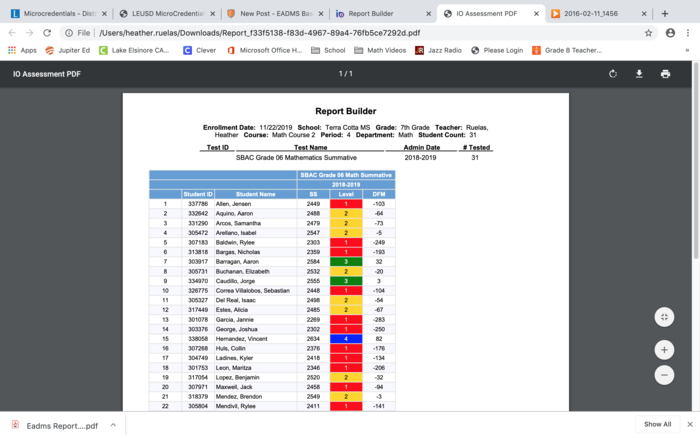This screenshot has width=700, height=438.
Task: Zoom out of the PDF
Action: (663, 375)
